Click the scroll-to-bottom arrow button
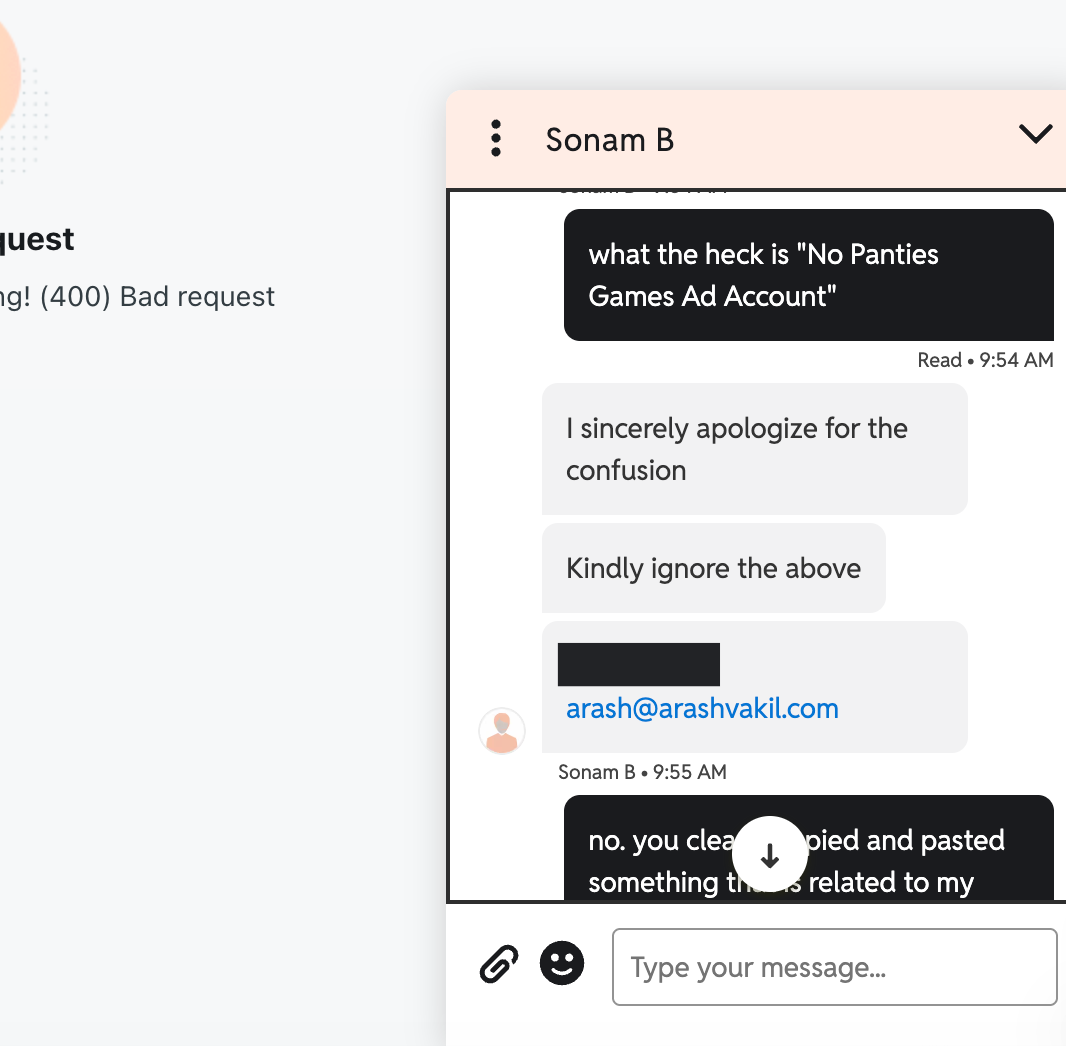Screen dimensions: 1066x1046 tap(769, 855)
